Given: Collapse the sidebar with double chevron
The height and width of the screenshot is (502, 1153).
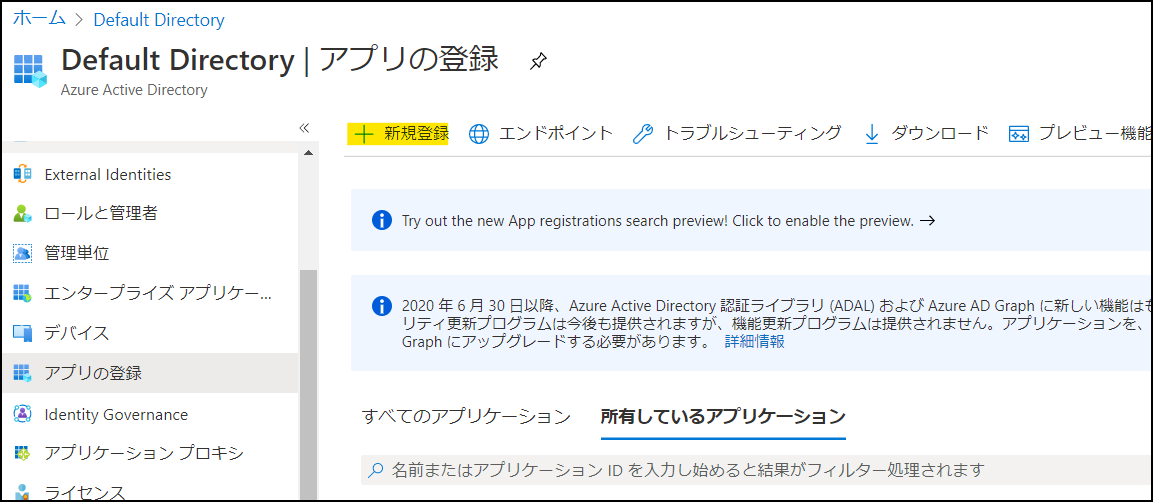Looking at the screenshot, I should pos(304,127).
